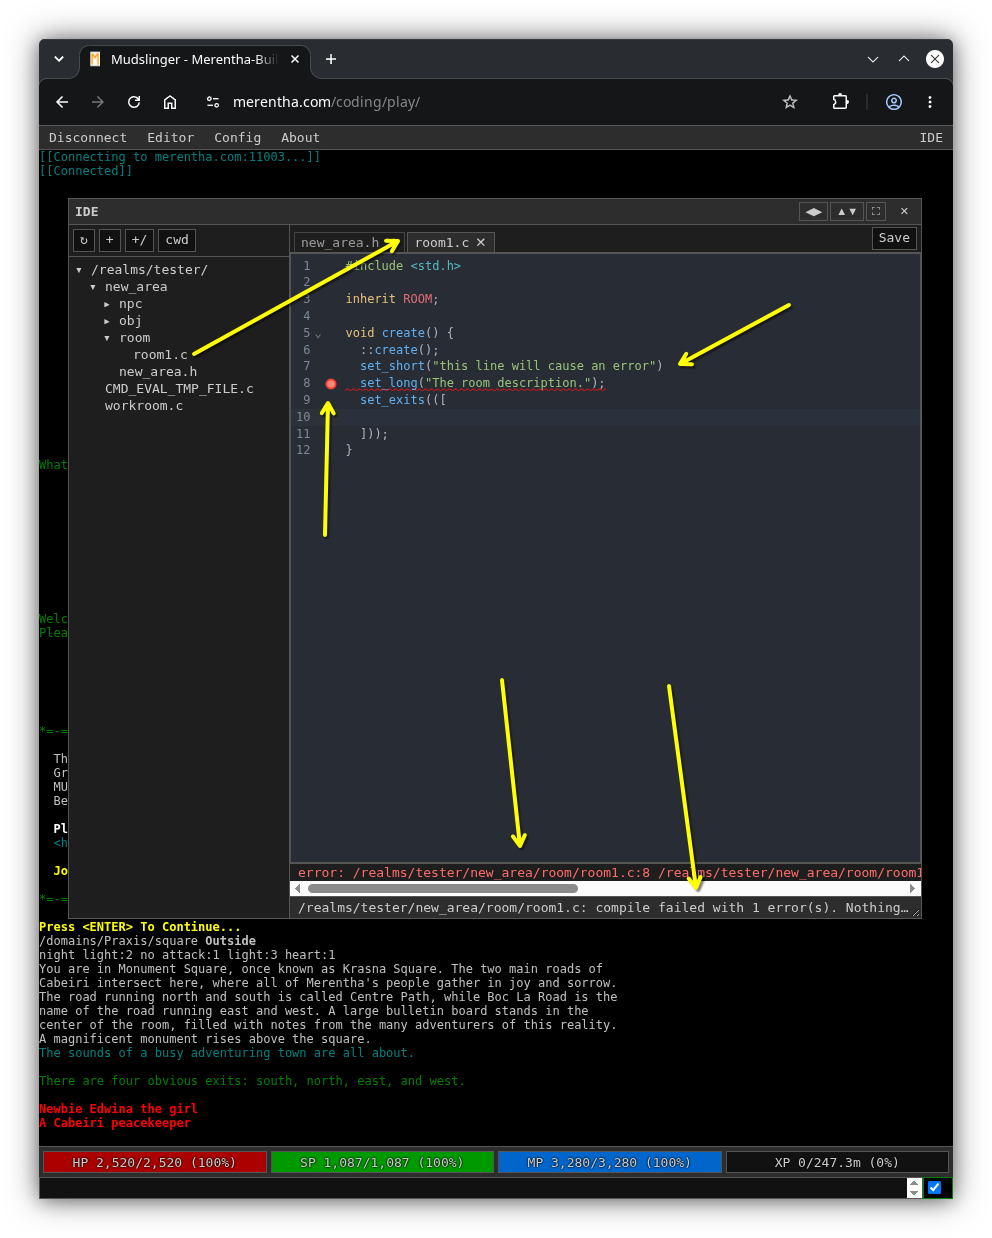The image size is (992, 1238).
Task: Expand the obj folder
Action: [107, 321]
